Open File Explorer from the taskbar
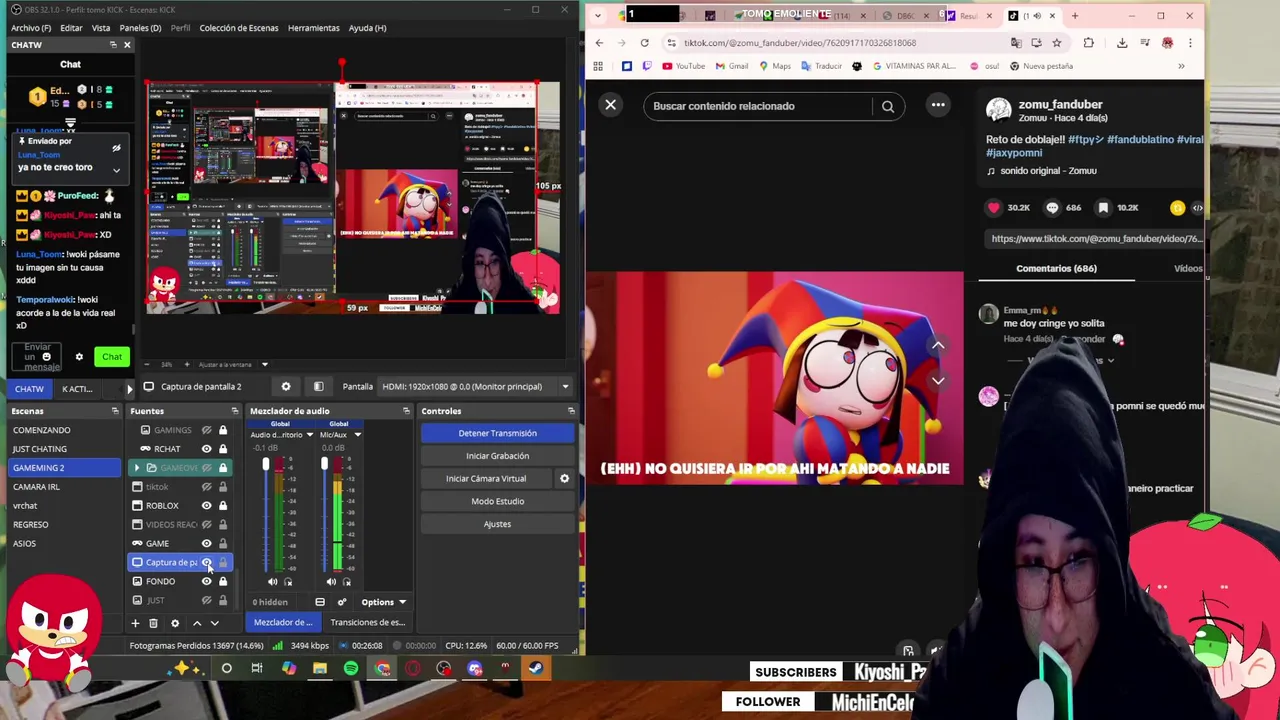The image size is (1280, 720). point(320,668)
